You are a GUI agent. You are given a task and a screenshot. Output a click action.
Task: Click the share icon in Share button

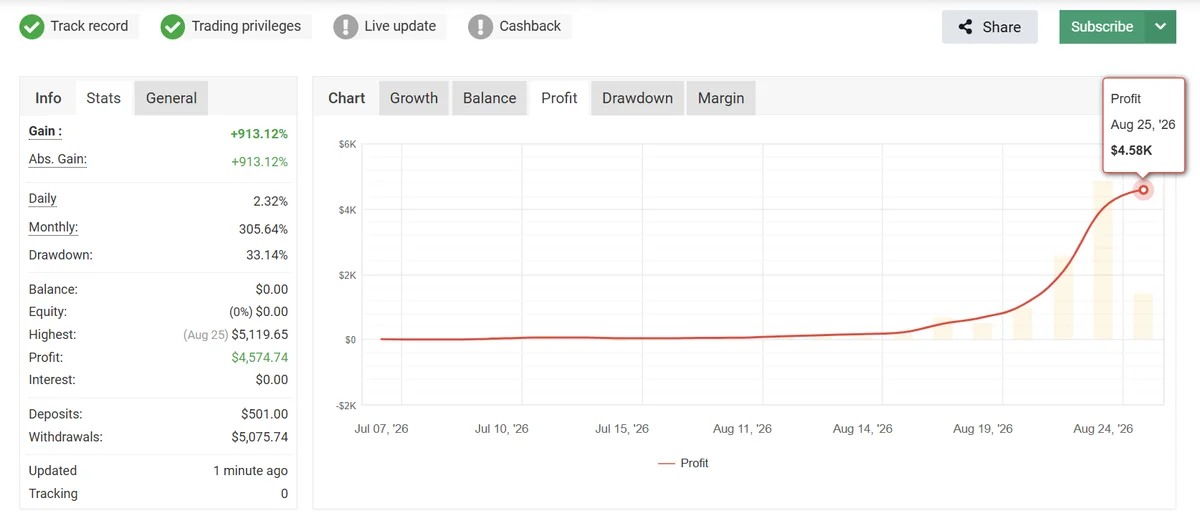966,27
